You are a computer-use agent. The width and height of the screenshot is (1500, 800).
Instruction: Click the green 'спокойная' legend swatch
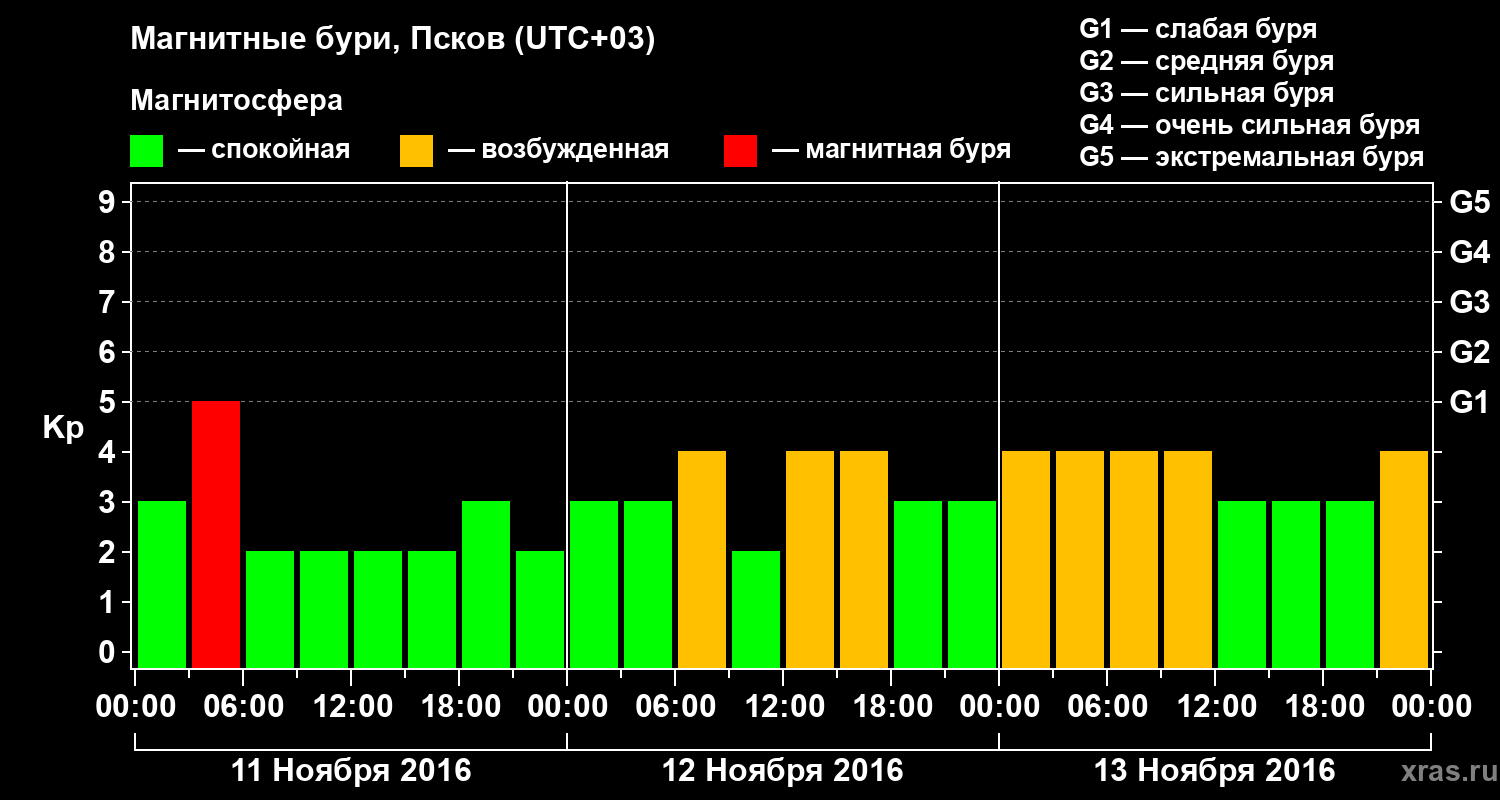point(147,151)
